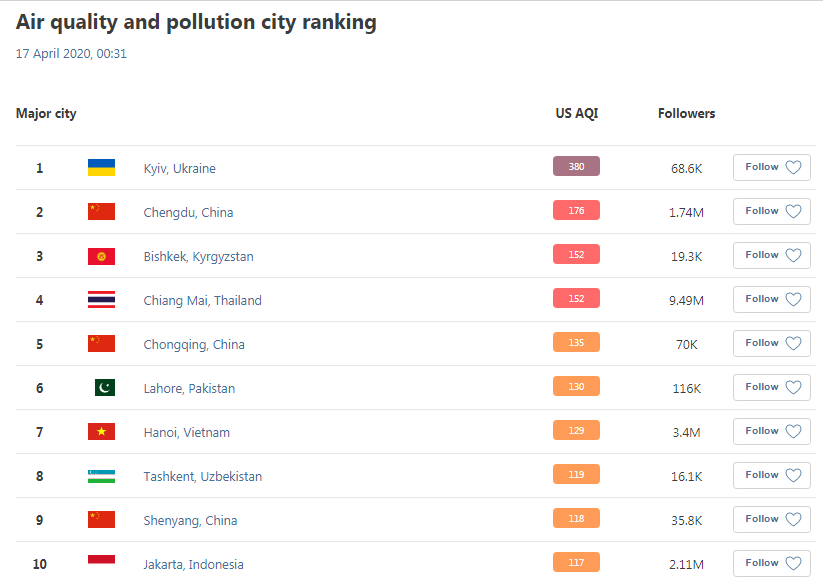This screenshot has width=823, height=584.
Task: Click the Followers column header
Action: (x=686, y=114)
